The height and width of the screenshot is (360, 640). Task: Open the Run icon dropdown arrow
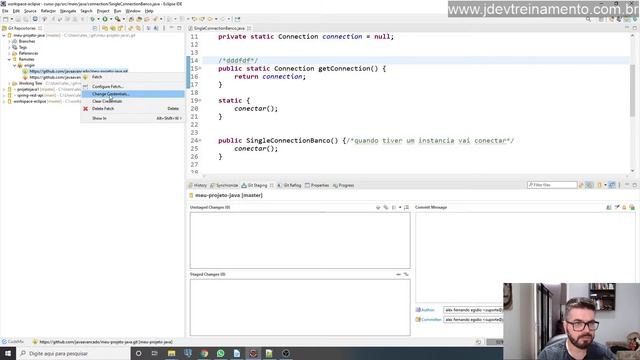point(110,19)
